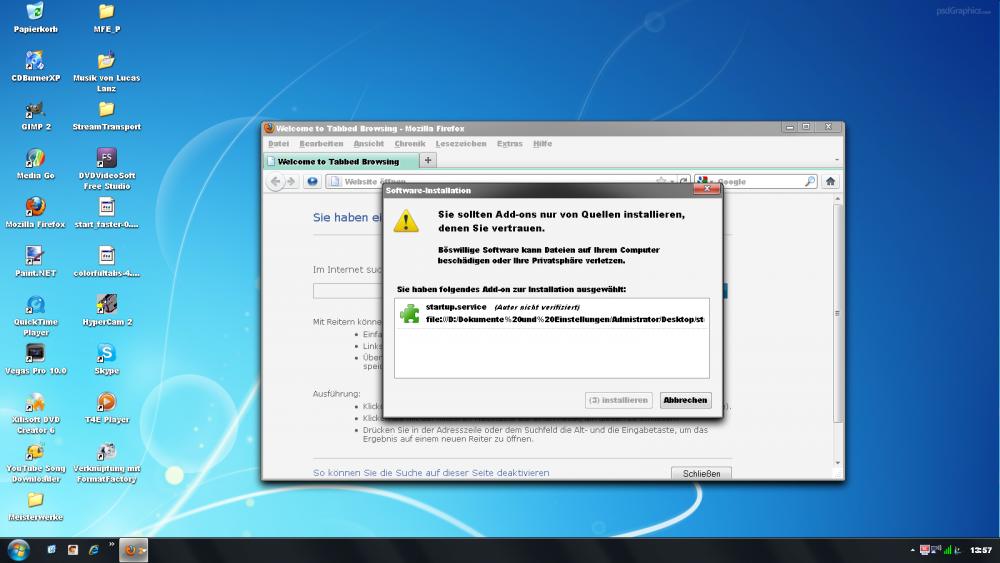The width and height of the screenshot is (1000, 563).
Task: Open the Papierkorb recycle bin icon
Action: tap(35, 17)
